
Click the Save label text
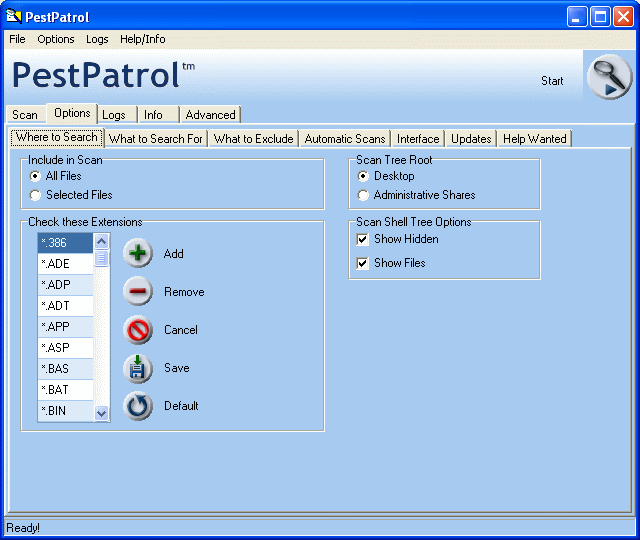point(177,368)
